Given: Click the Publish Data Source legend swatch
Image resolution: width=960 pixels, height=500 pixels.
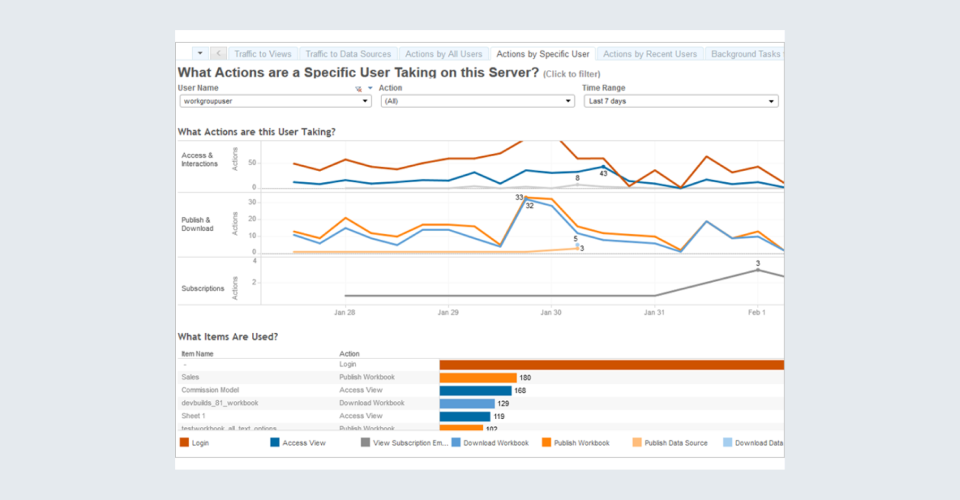Looking at the screenshot, I should [x=637, y=441].
